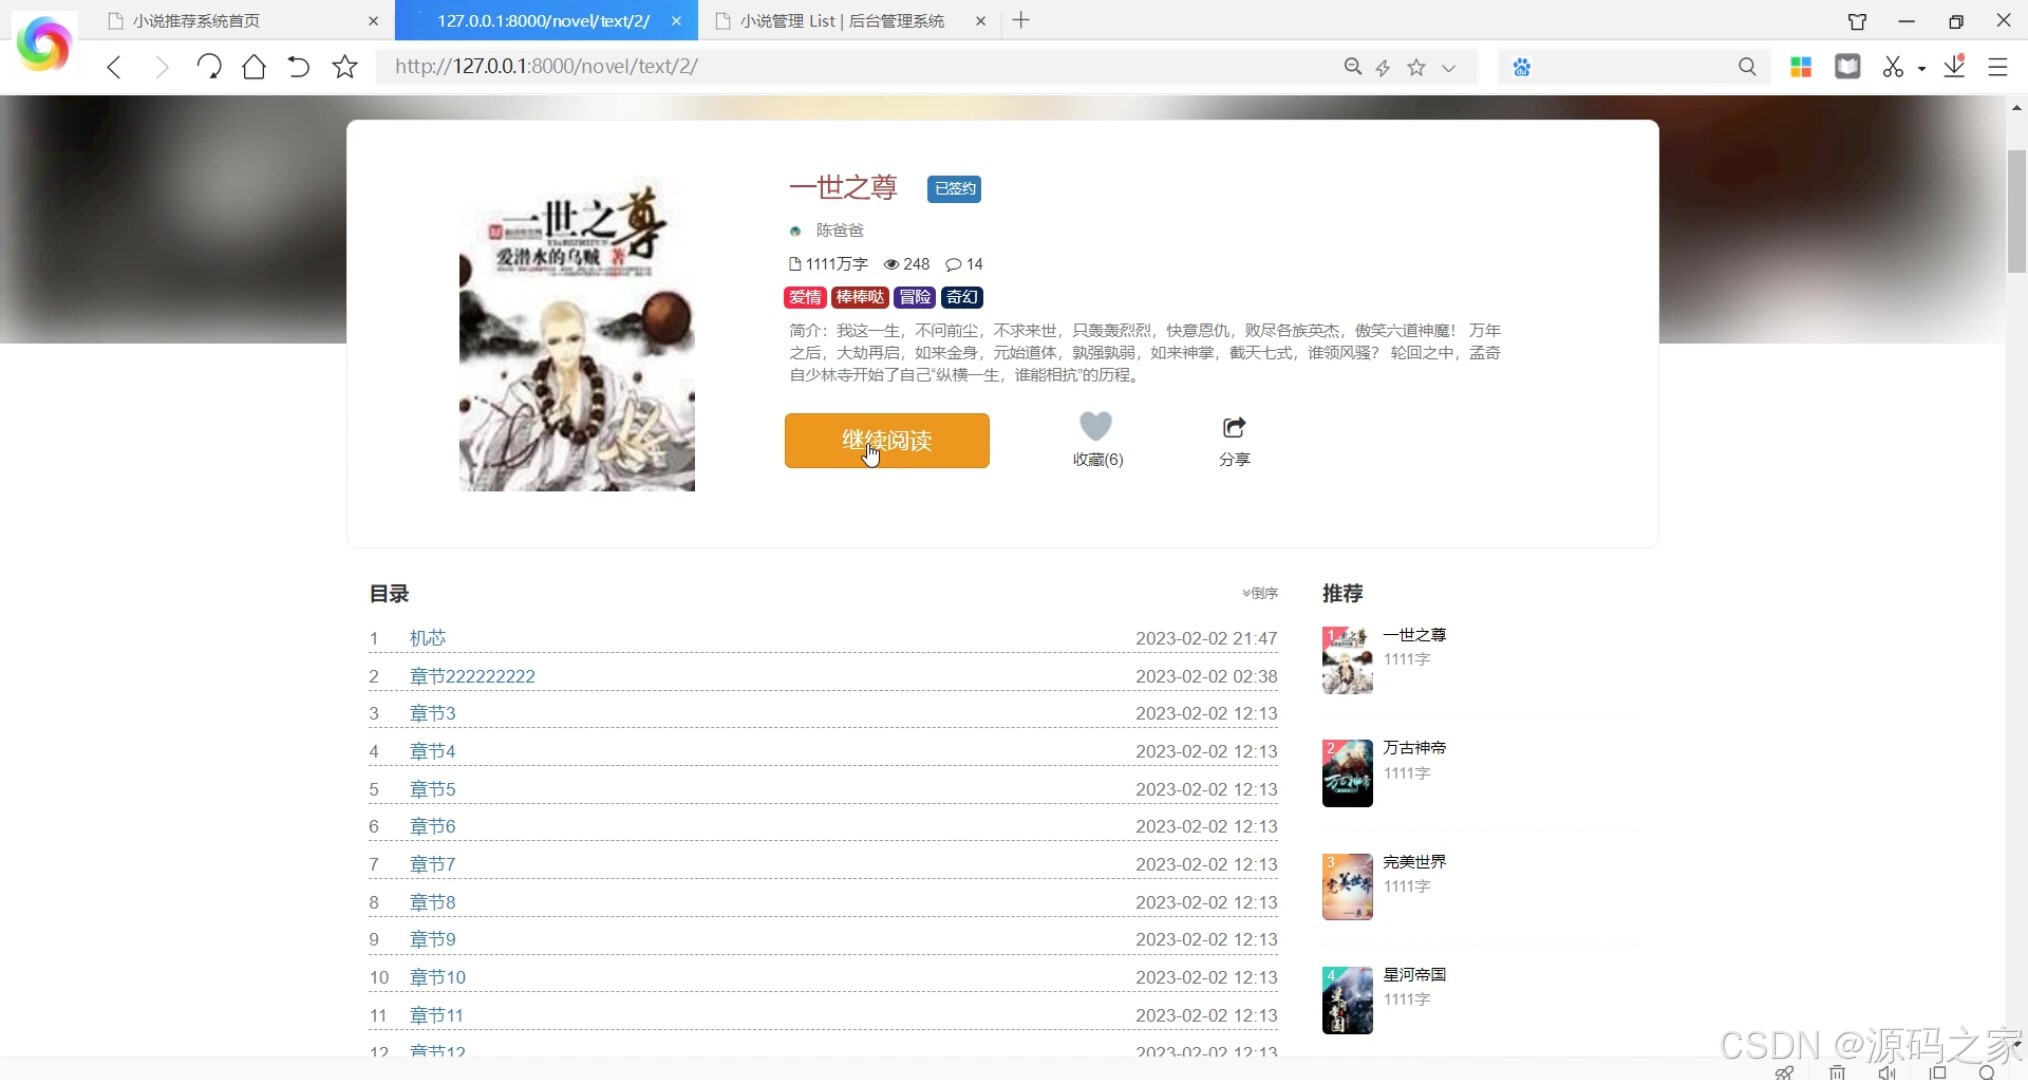Open the downloads arrow icon
The image size is (2028, 1080).
[x=1953, y=67]
